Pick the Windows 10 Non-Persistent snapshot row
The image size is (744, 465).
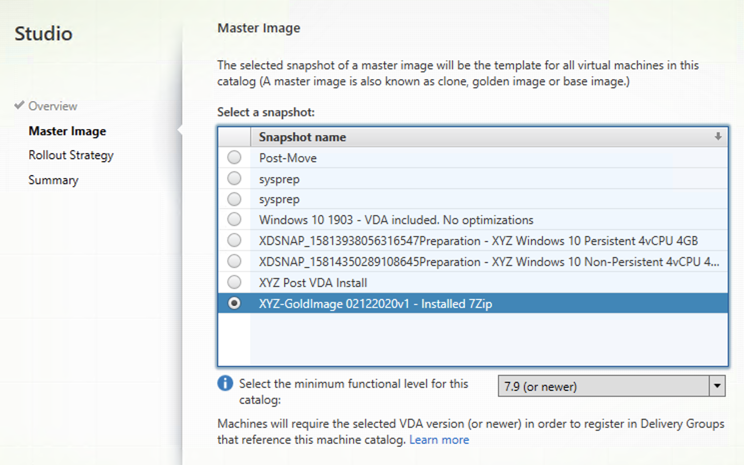click(x=473, y=261)
